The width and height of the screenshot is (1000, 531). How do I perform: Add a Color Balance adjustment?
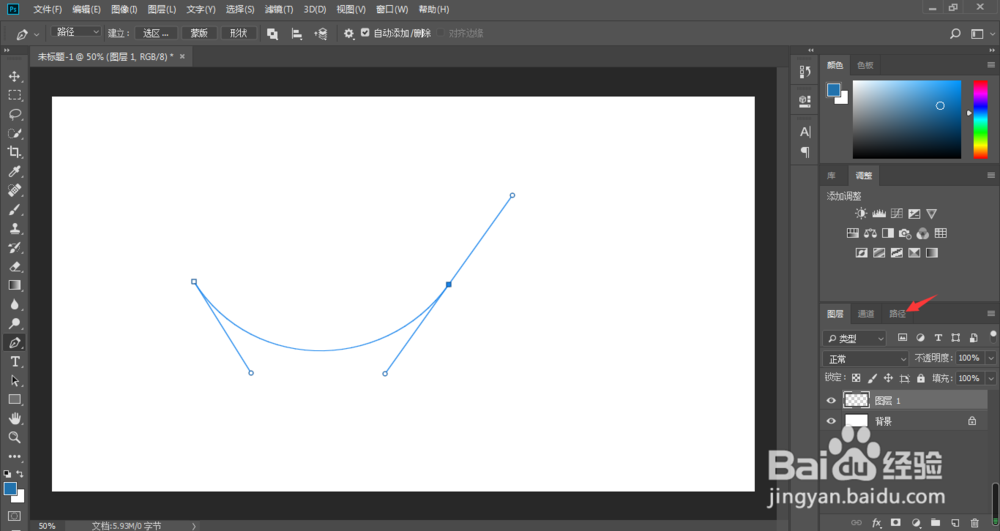pos(870,233)
